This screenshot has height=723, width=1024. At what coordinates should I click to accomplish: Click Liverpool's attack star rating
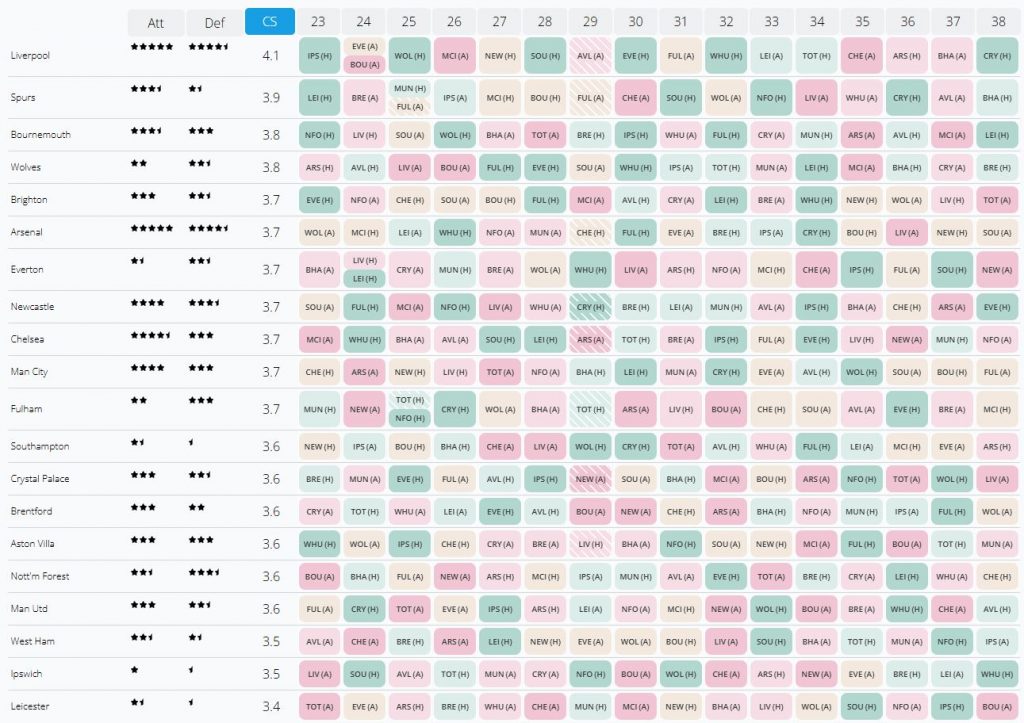coord(152,47)
